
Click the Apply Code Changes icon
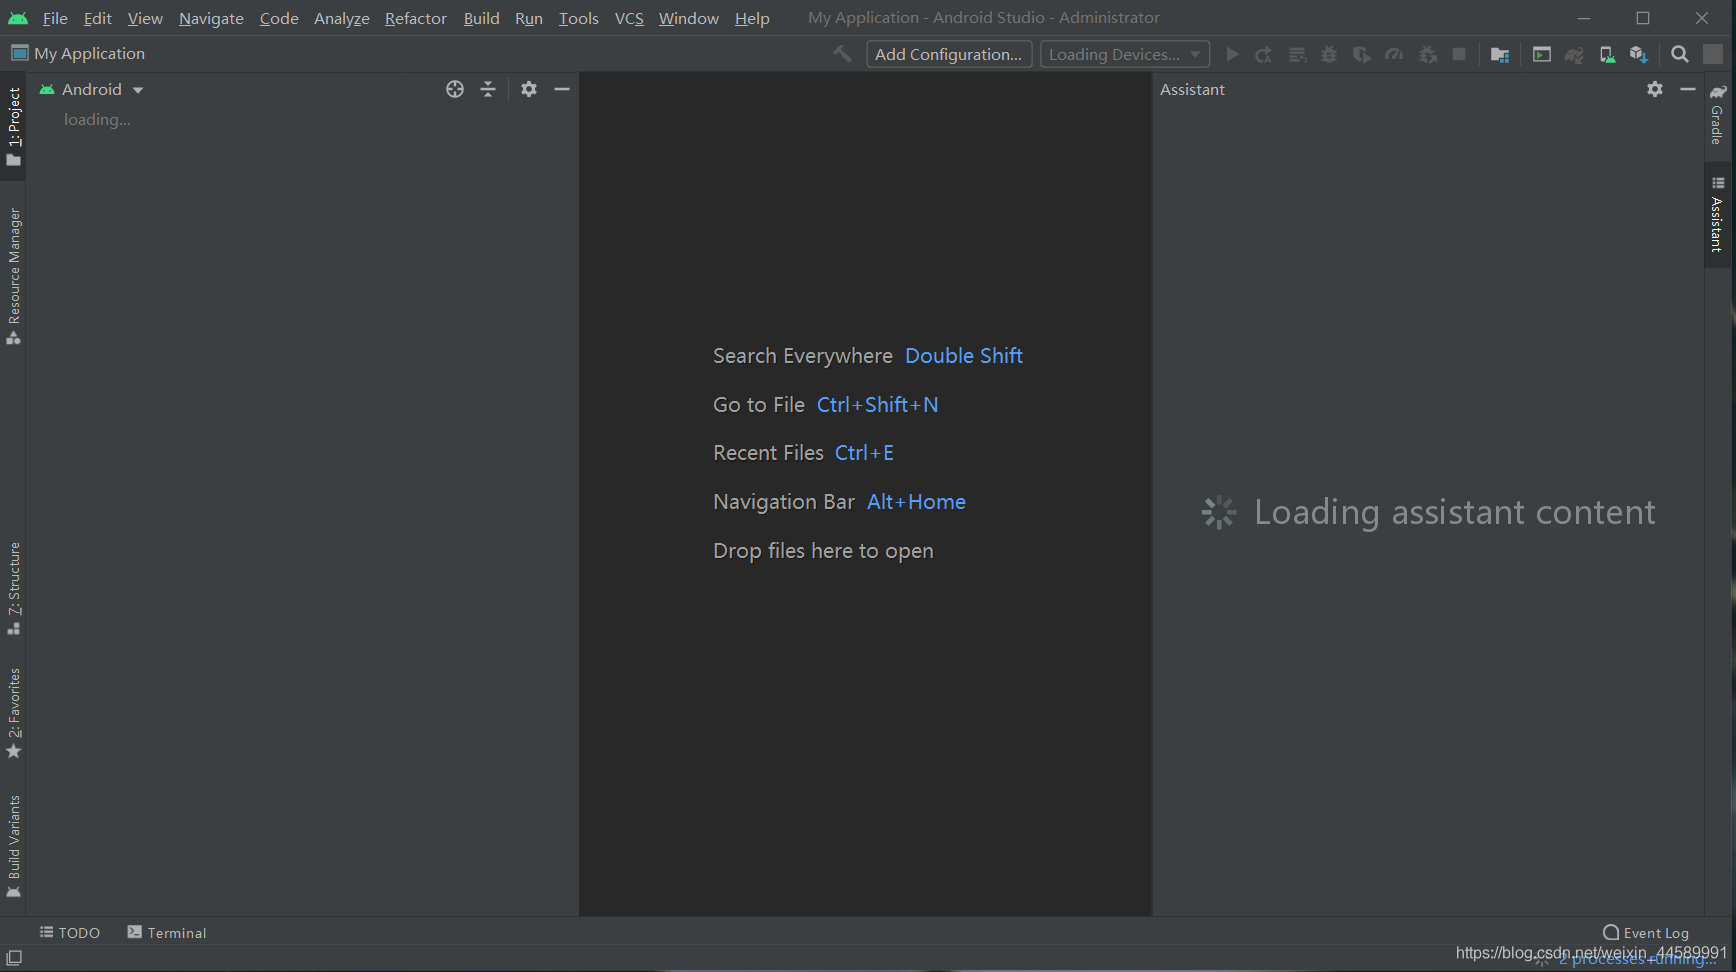pyautogui.click(x=1297, y=54)
